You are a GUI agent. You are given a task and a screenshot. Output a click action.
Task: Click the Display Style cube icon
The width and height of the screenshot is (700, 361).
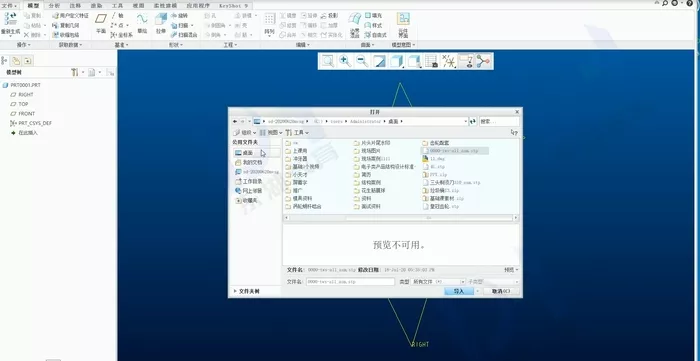[396, 61]
